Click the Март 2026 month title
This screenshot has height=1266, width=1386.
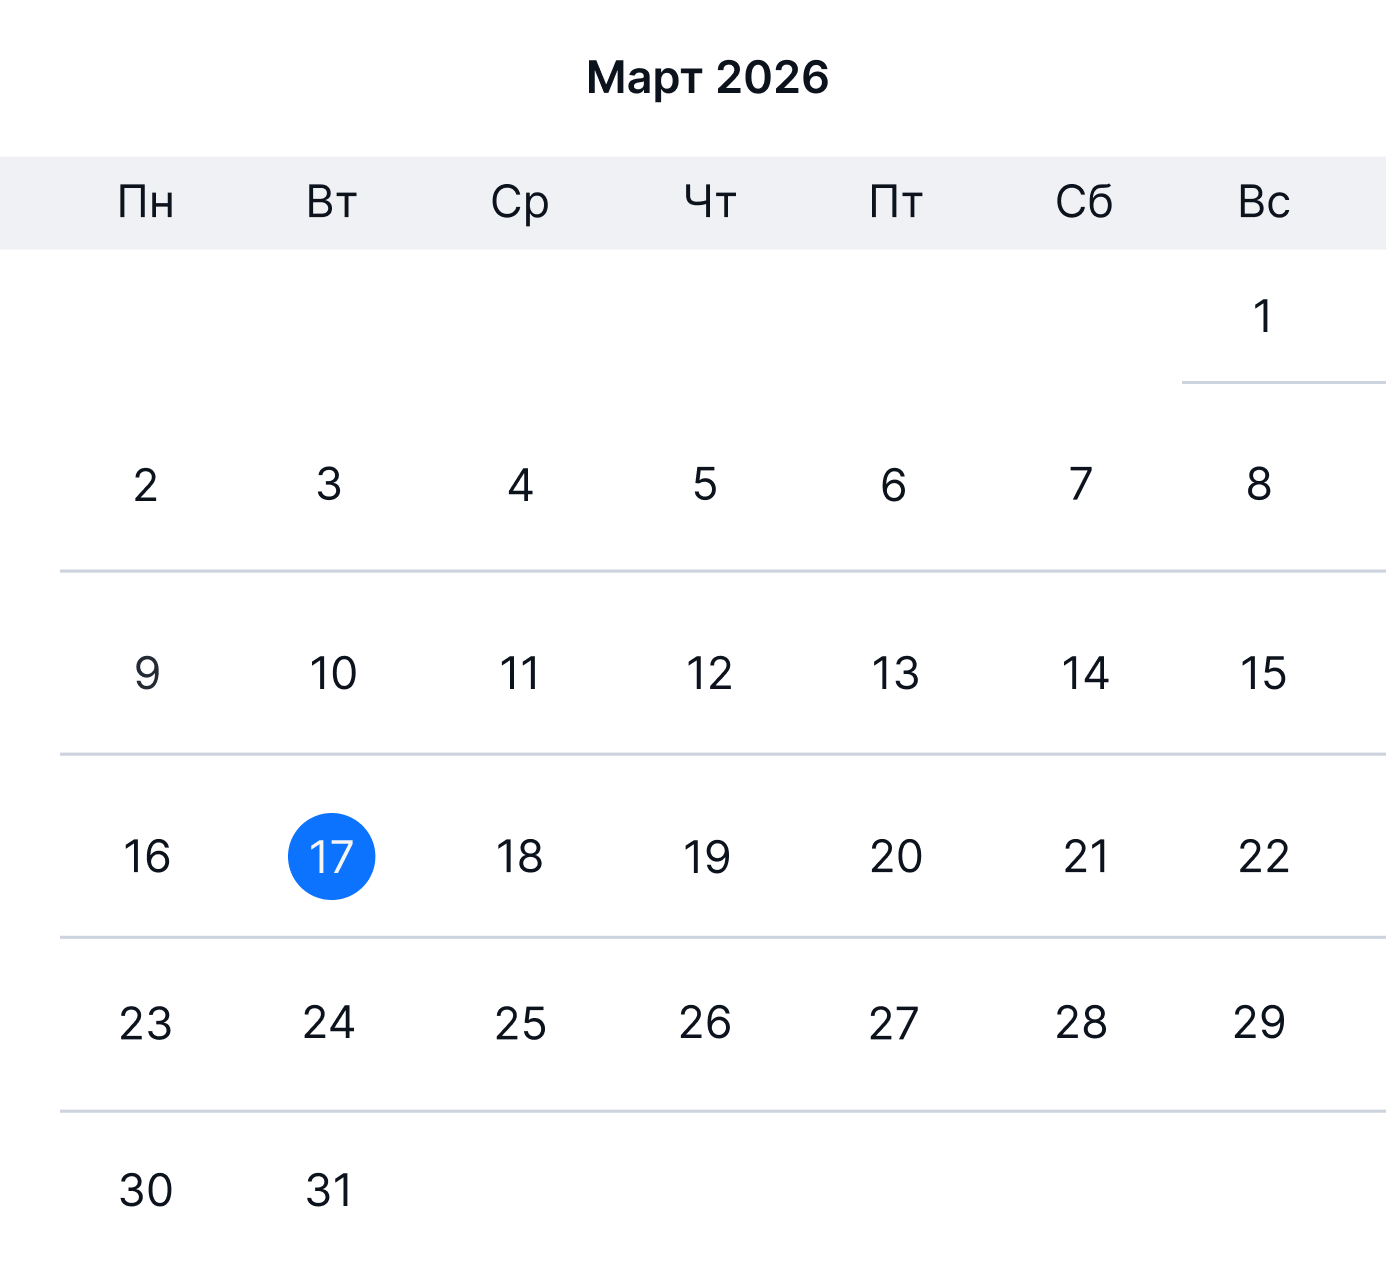click(x=706, y=76)
